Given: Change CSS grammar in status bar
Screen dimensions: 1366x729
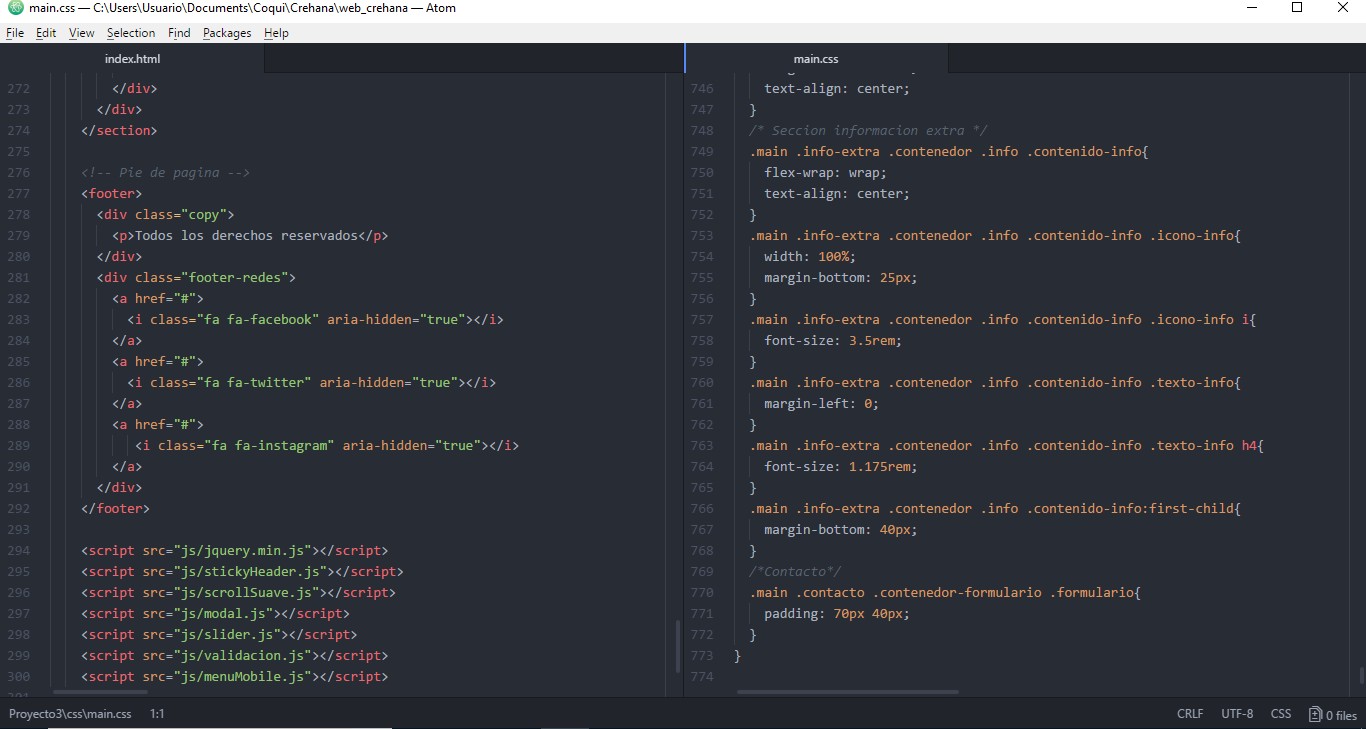Looking at the screenshot, I should pos(1281,714).
